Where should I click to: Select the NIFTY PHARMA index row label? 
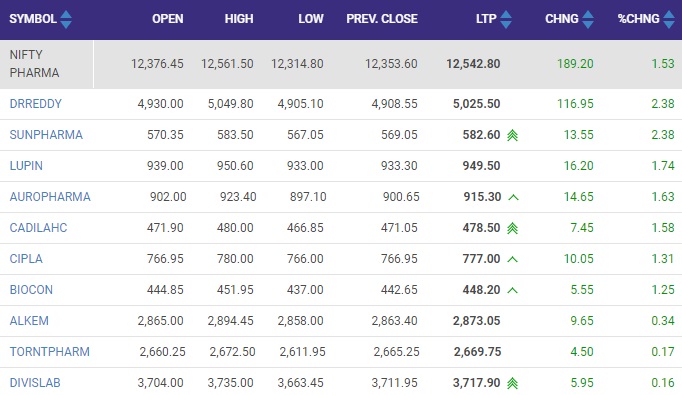(34, 64)
